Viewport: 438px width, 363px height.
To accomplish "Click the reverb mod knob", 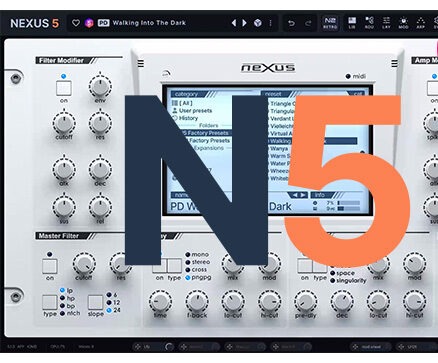I will click(x=414, y=264).
